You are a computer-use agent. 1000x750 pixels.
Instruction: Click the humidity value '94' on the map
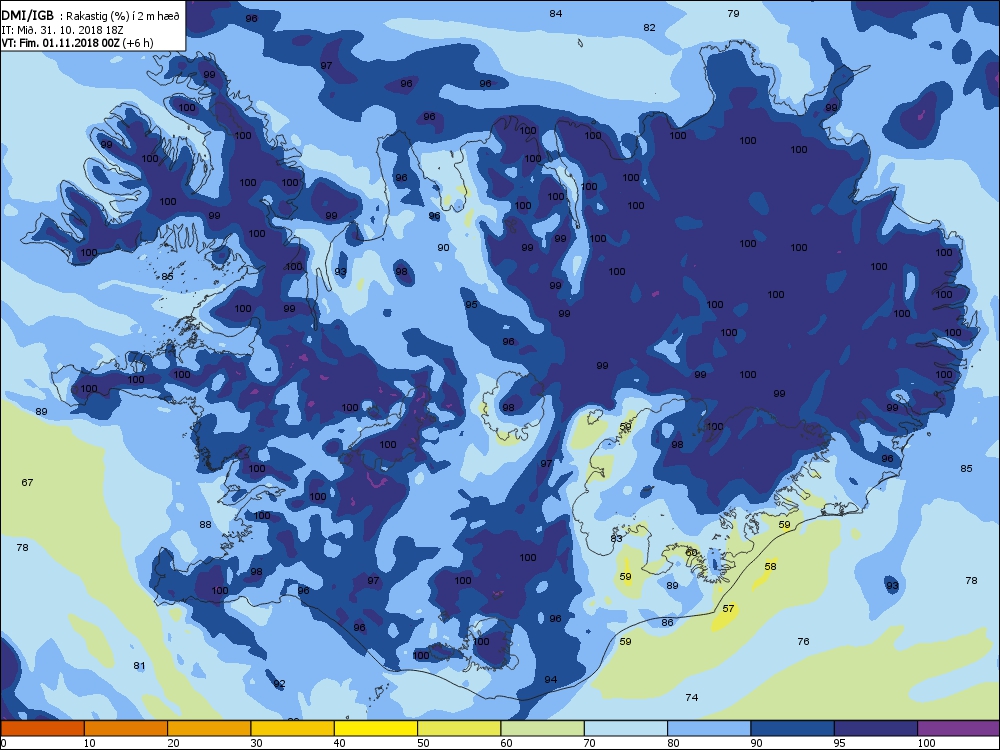(x=550, y=680)
